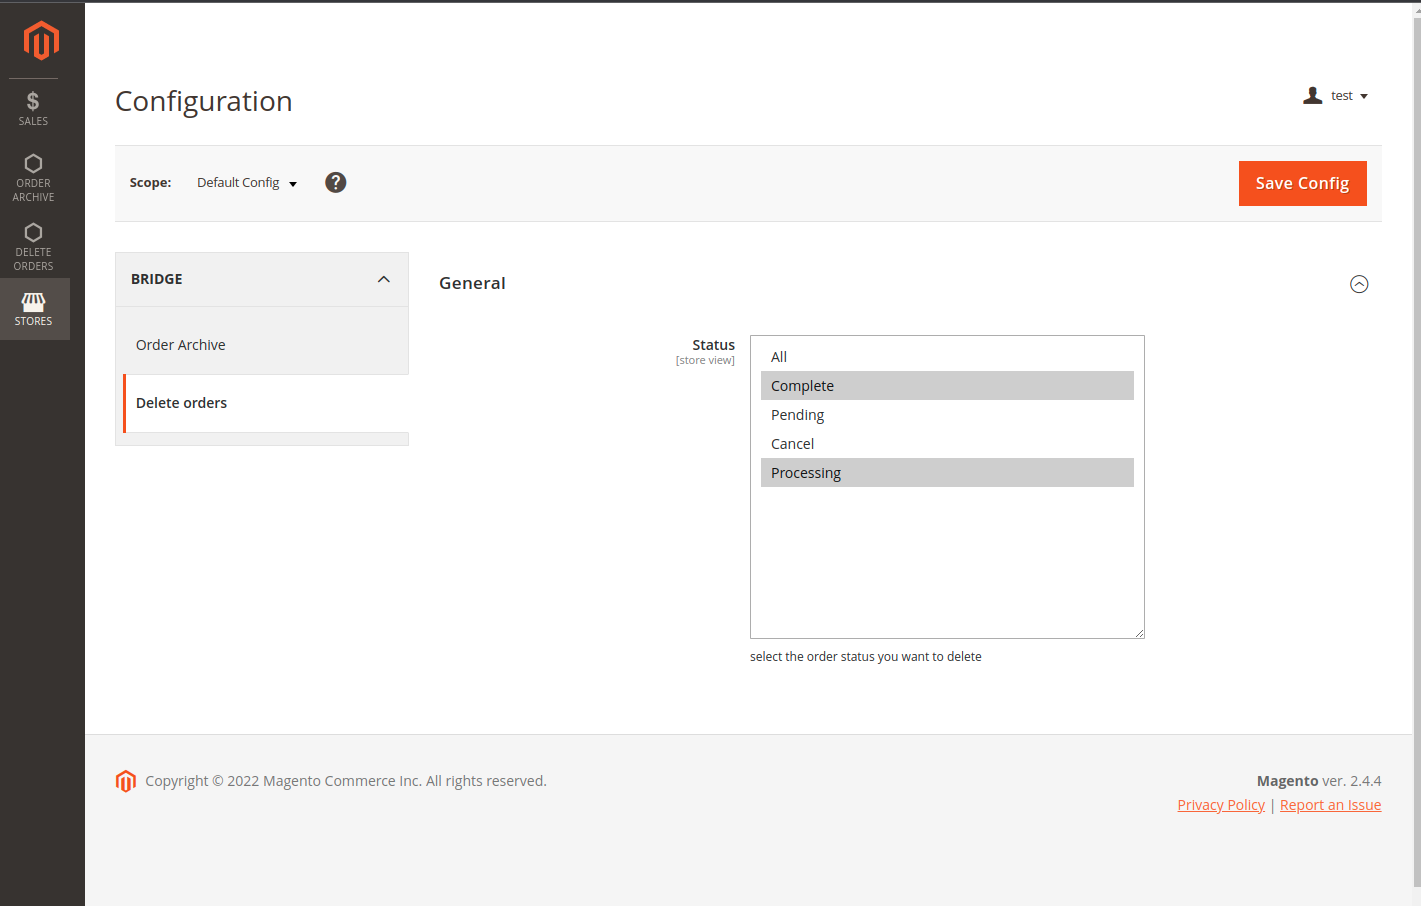
Task: Click the user account avatar icon
Action: pos(1313,96)
